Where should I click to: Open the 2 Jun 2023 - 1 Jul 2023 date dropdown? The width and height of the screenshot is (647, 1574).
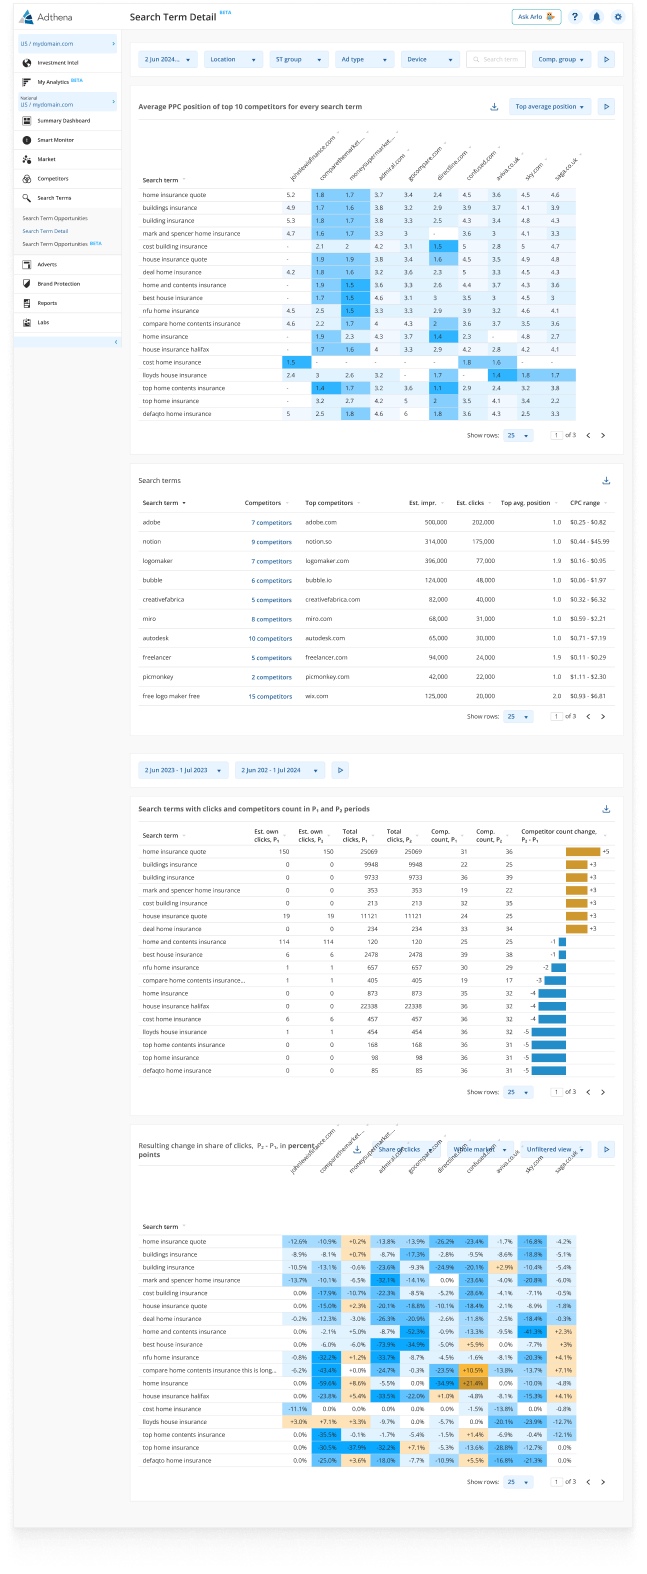tap(184, 770)
